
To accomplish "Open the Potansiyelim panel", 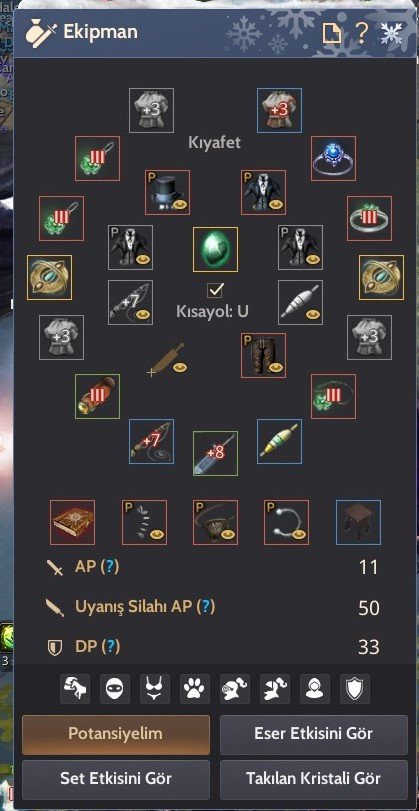I will point(116,734).
